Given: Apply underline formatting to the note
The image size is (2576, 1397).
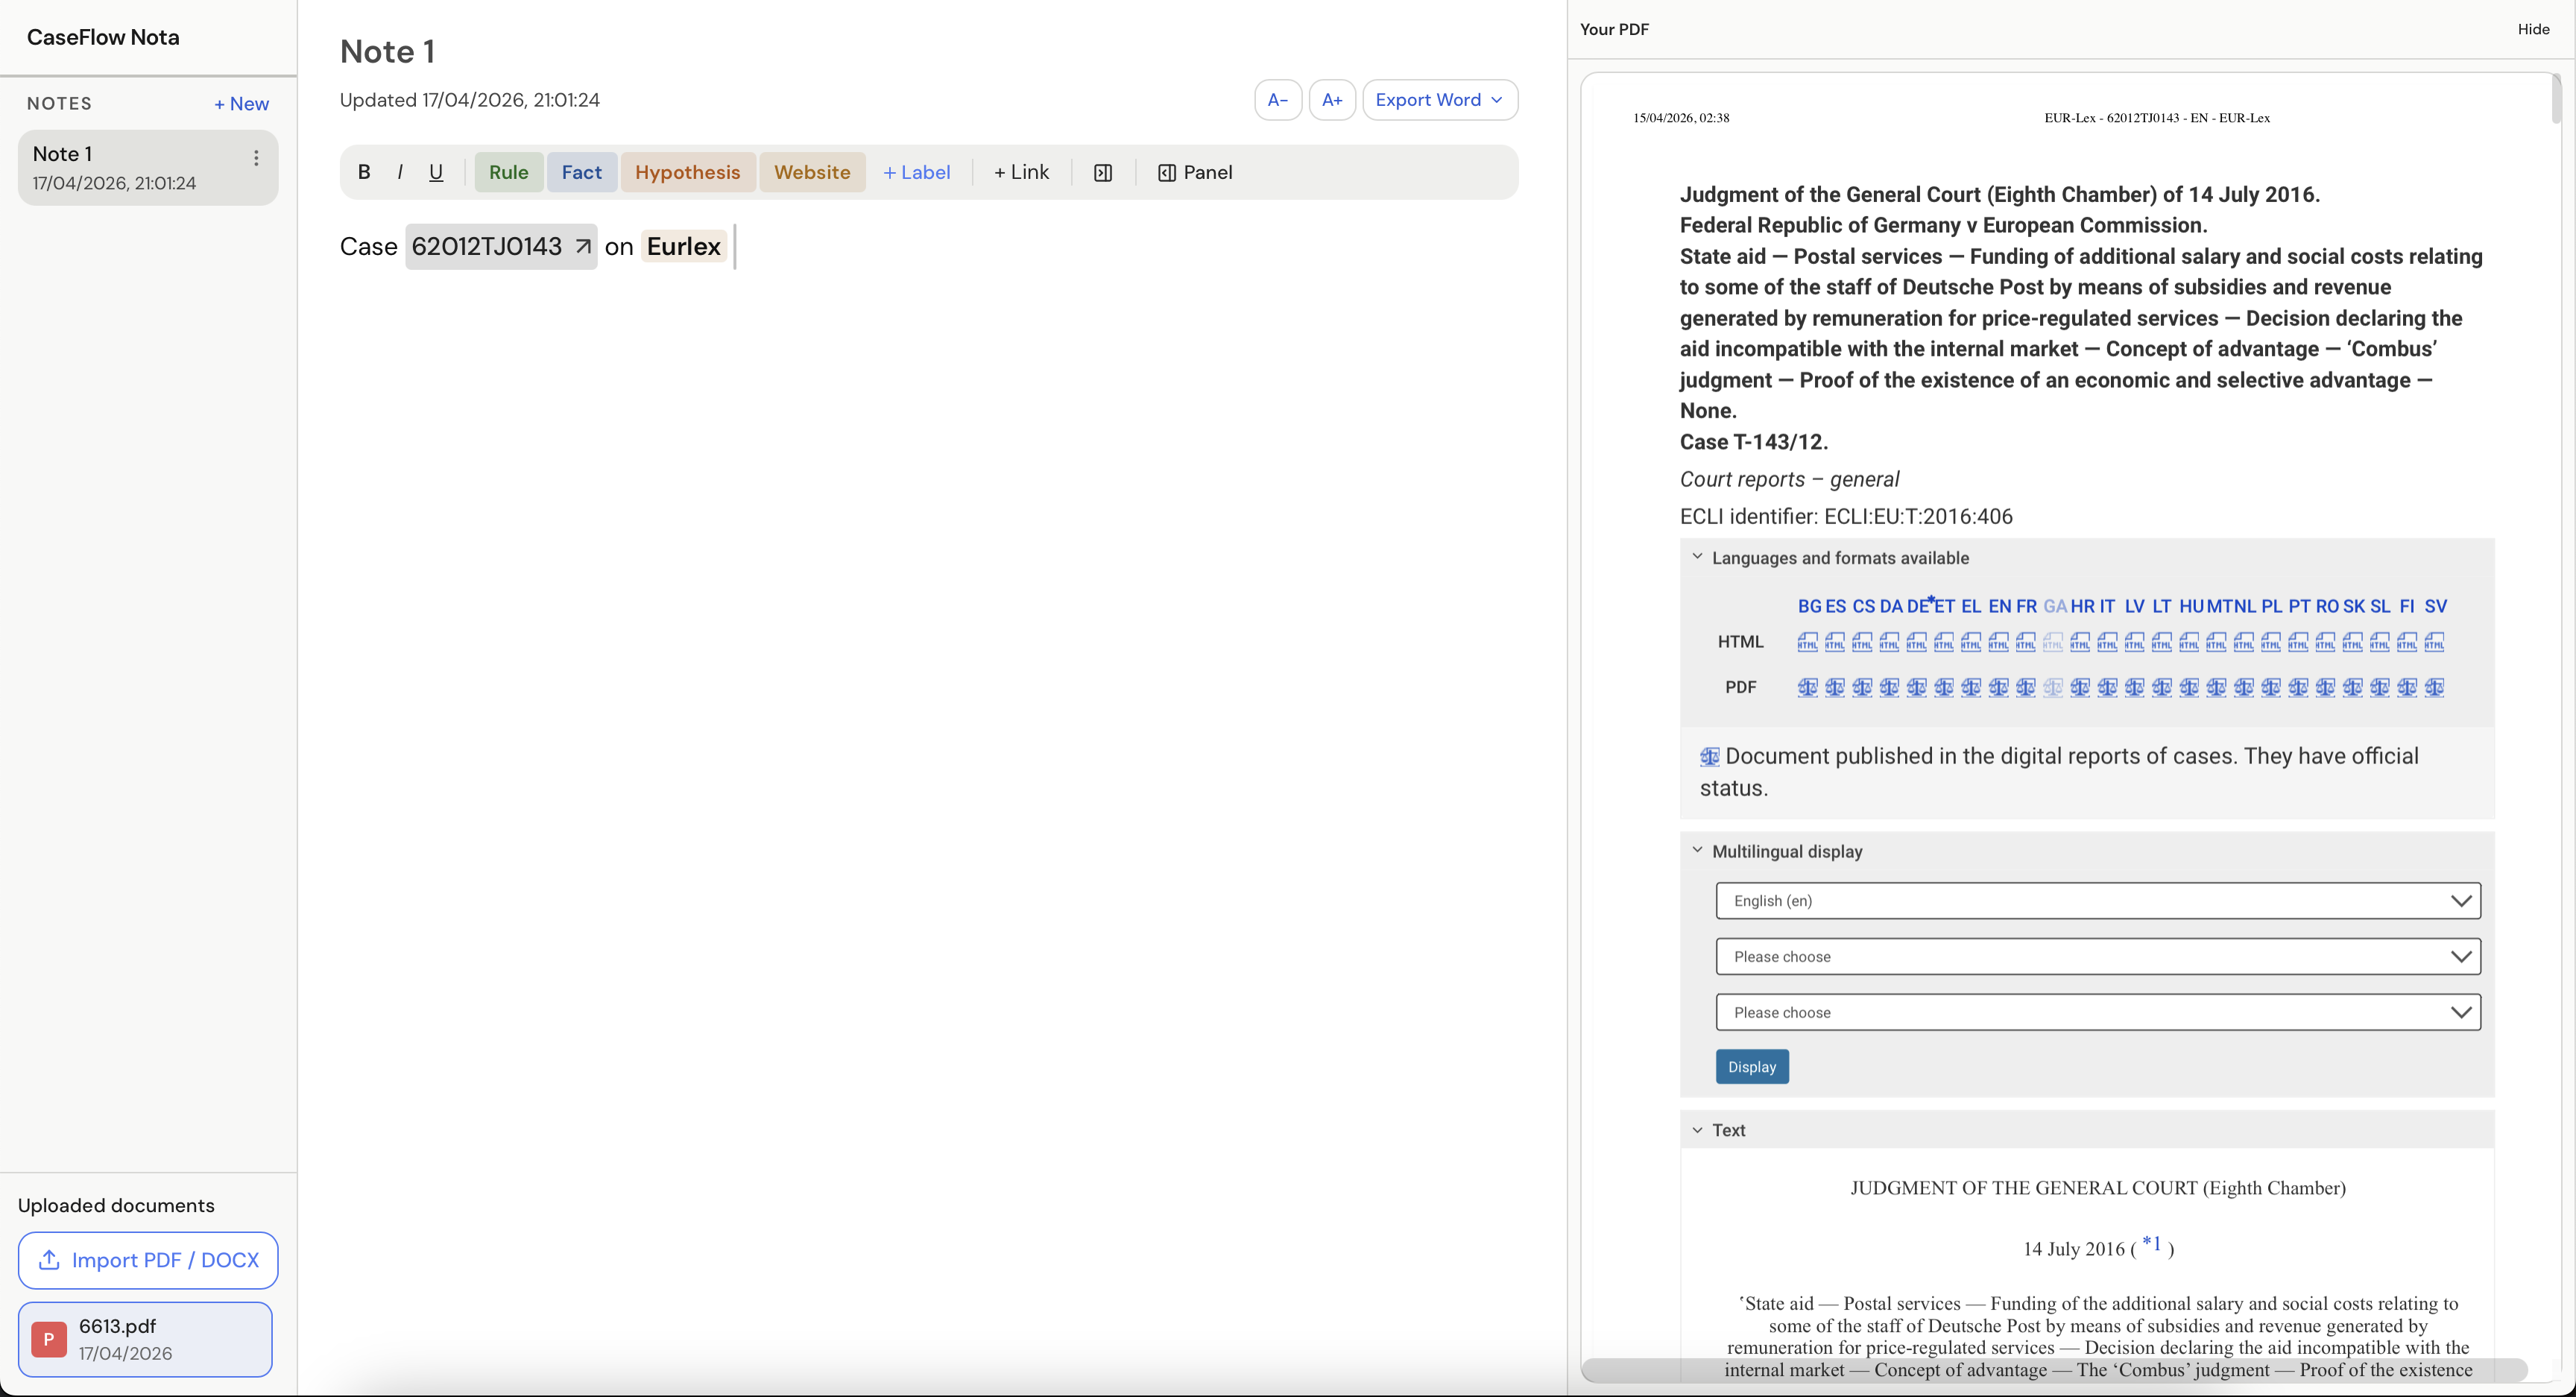Looking at the screenshot, I should 435,171.
